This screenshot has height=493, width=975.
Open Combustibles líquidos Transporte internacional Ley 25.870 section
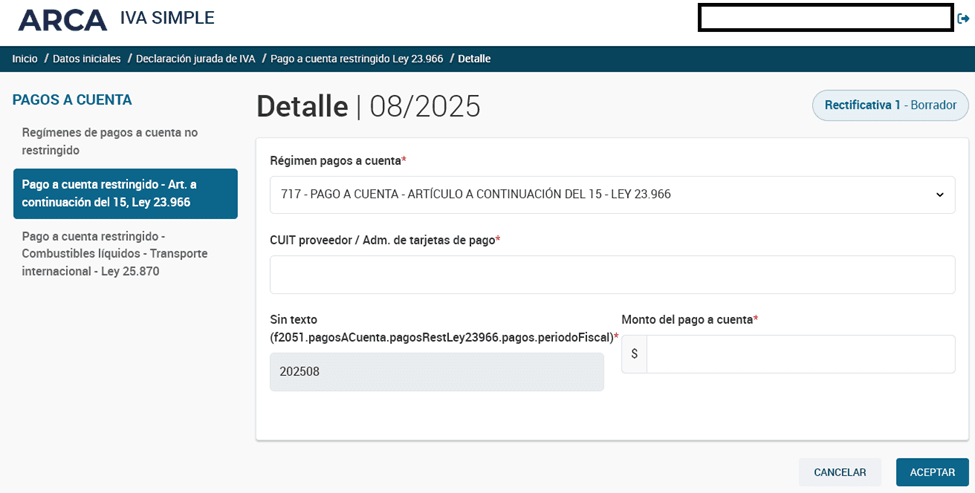[115, 253]
